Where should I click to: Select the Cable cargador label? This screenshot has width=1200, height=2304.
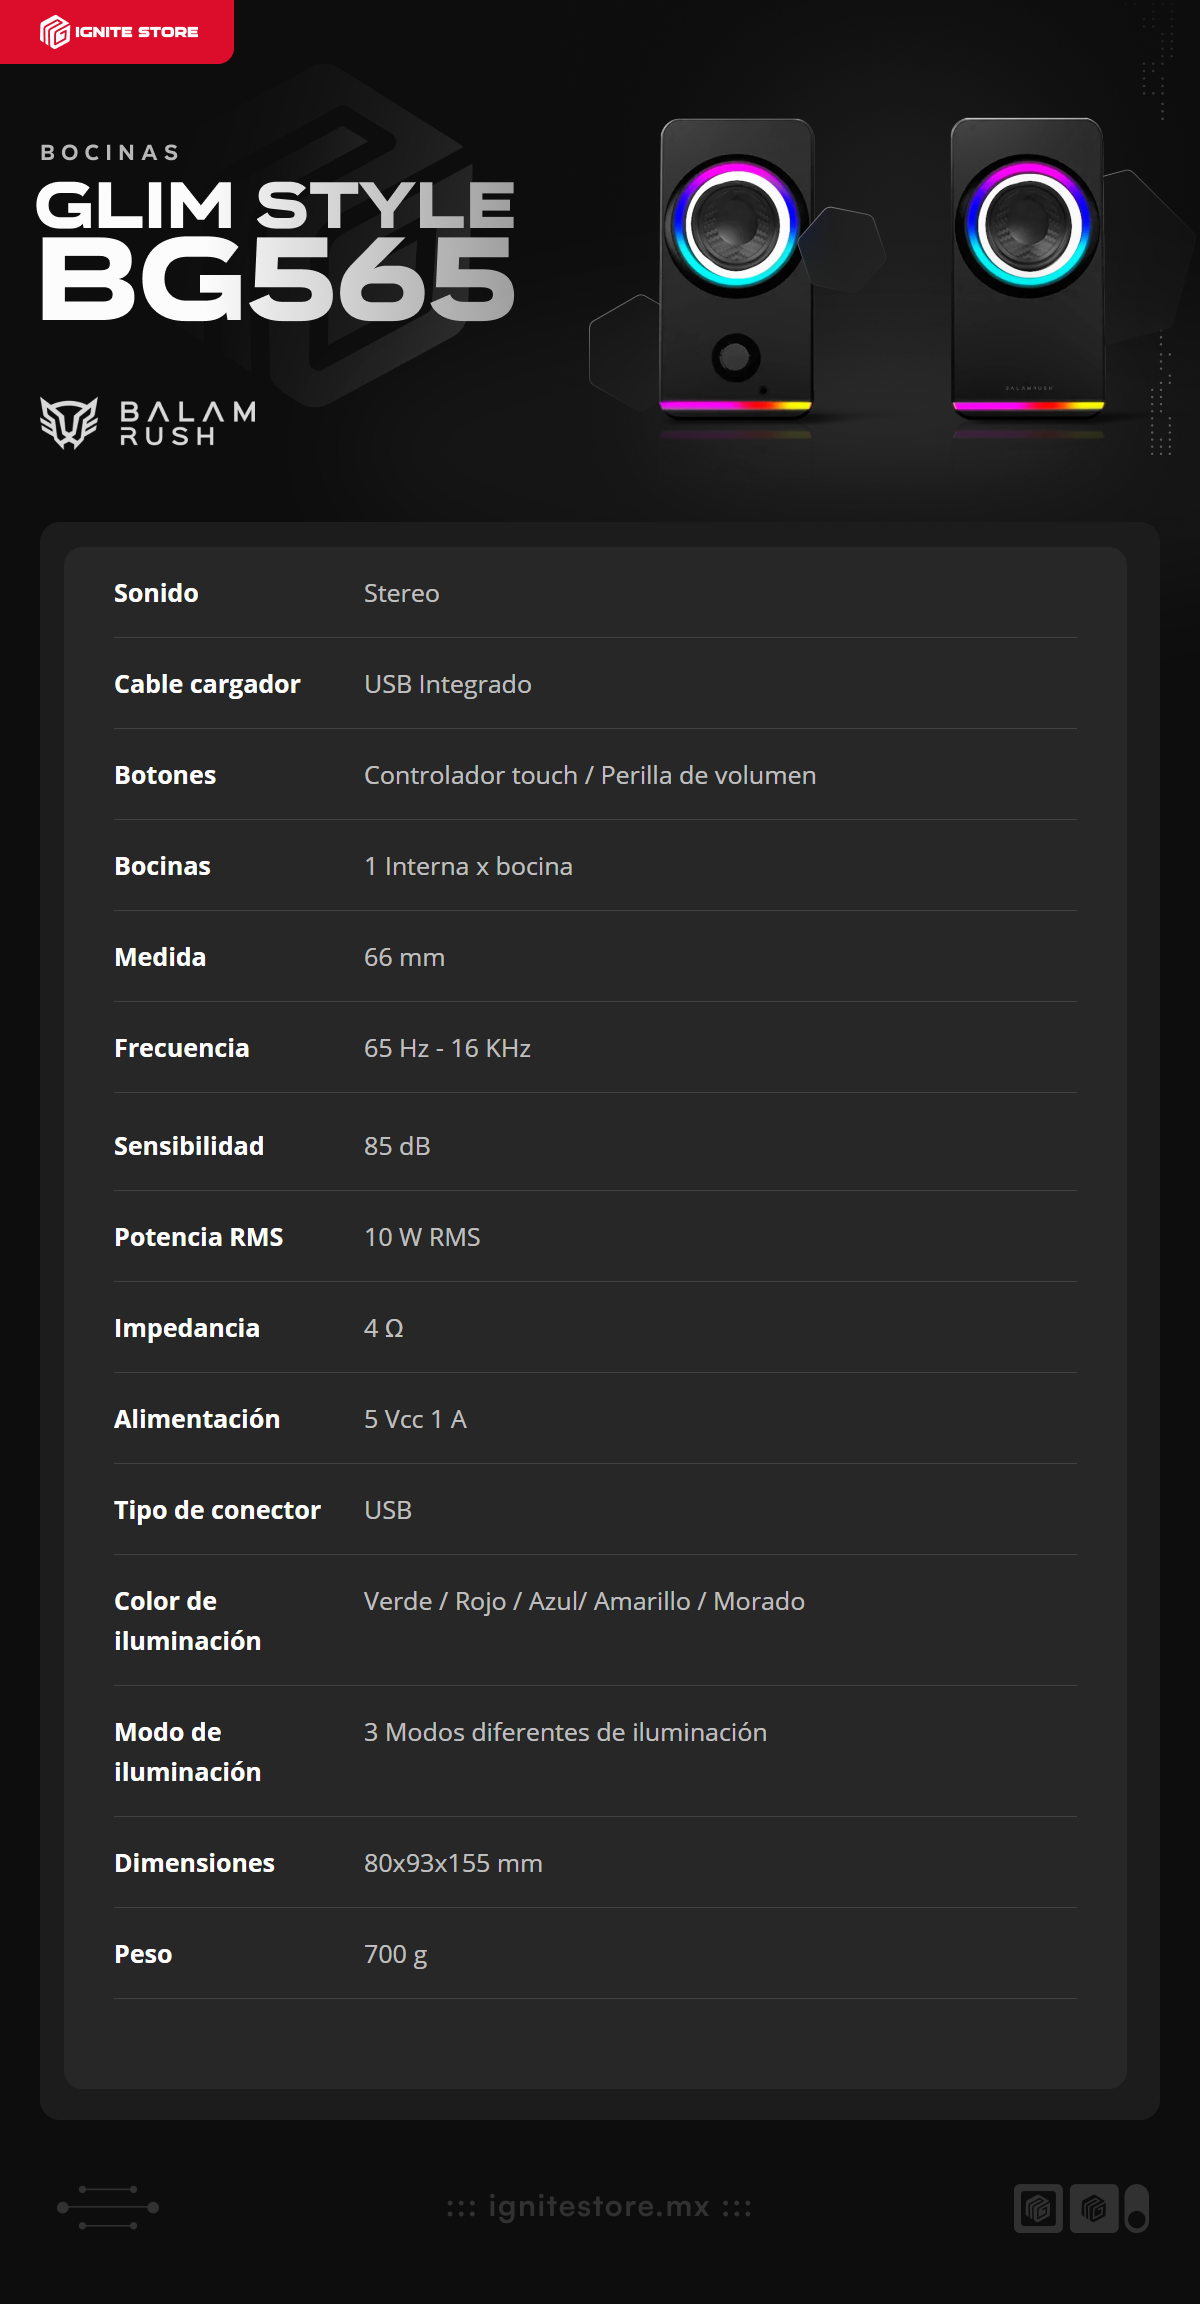(x=207, y=684)
